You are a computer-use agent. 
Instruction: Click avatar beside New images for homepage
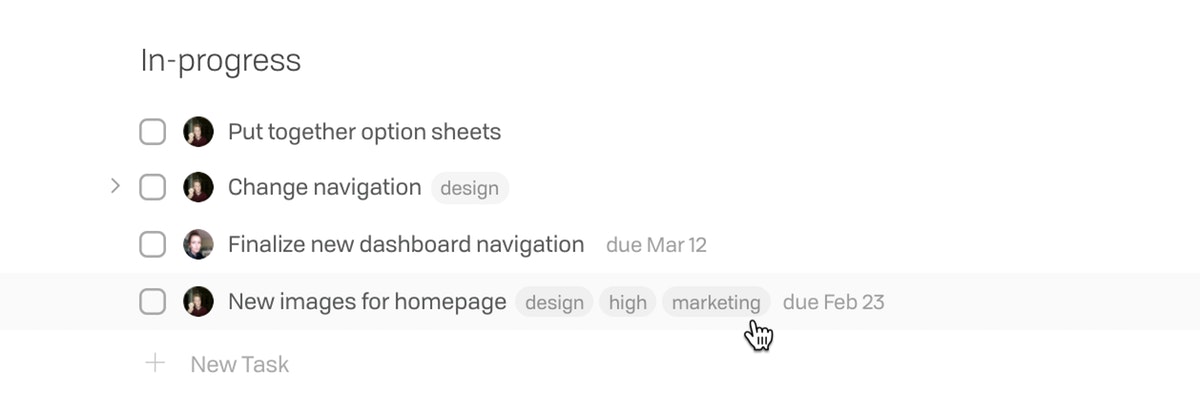click(x=198, y=301)
